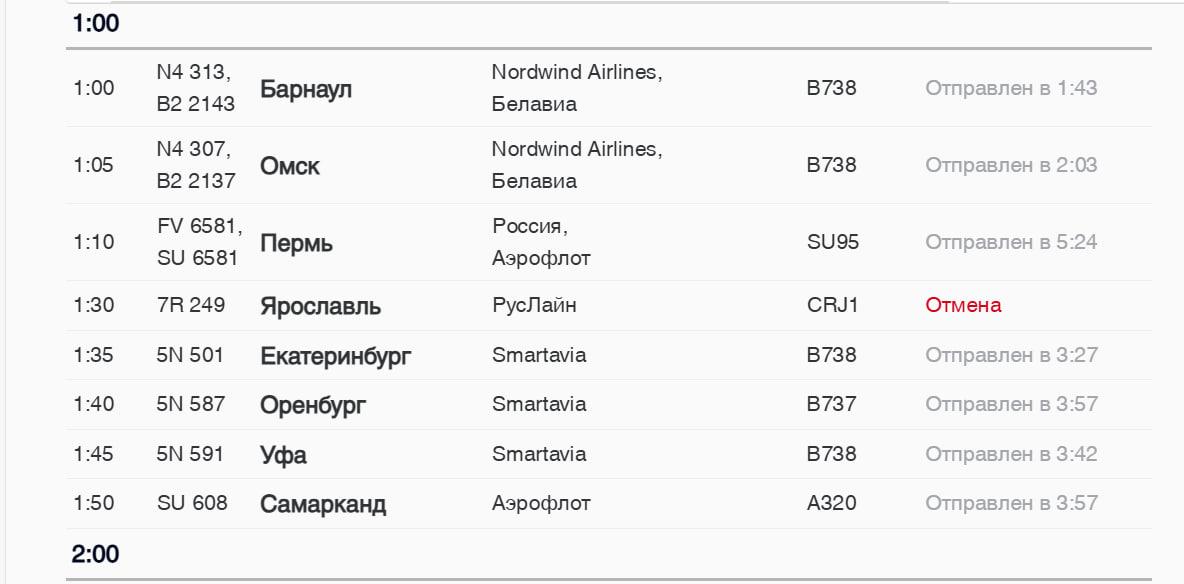Click the Барнаул destination link
Image resolution: width=1184 pixels, height=584 pixels.
click(x=306, y=89)
